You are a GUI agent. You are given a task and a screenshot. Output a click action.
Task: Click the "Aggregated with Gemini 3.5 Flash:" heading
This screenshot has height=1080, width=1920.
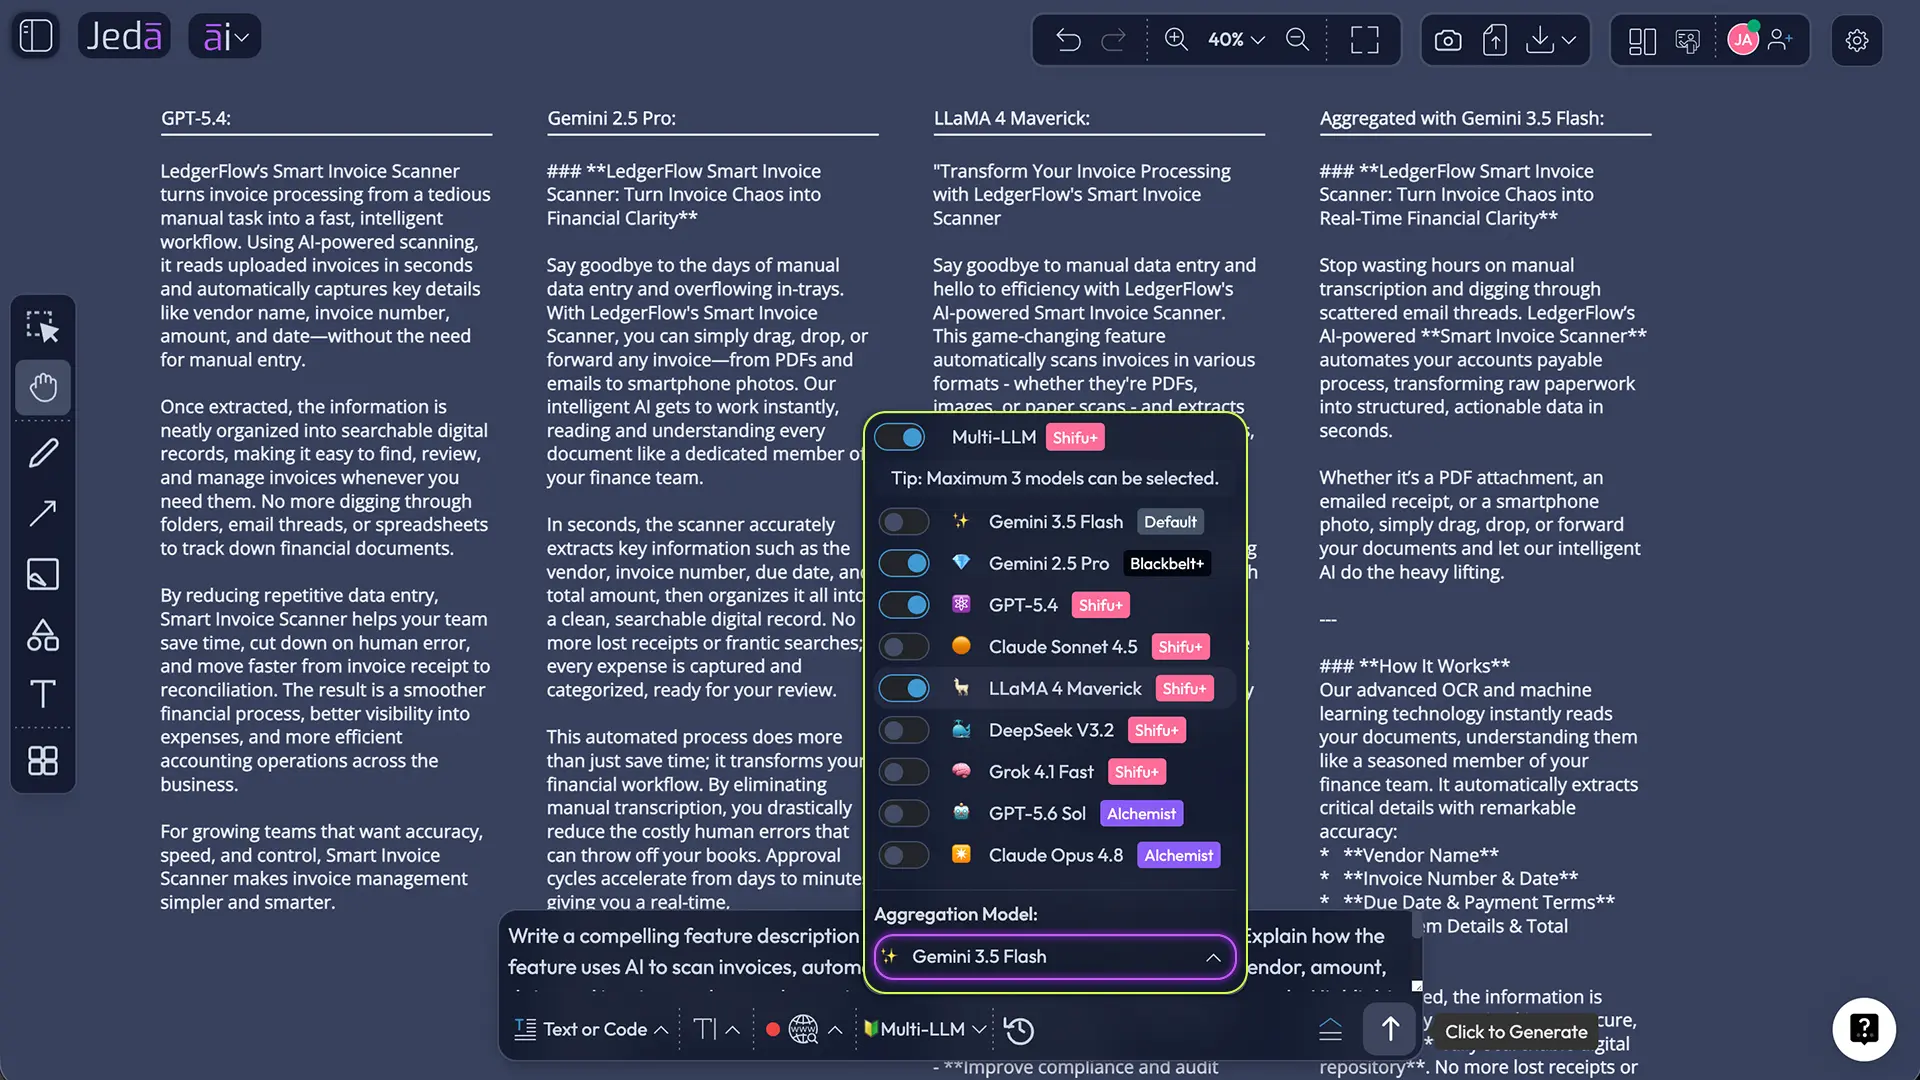(x=1461, y=118)
